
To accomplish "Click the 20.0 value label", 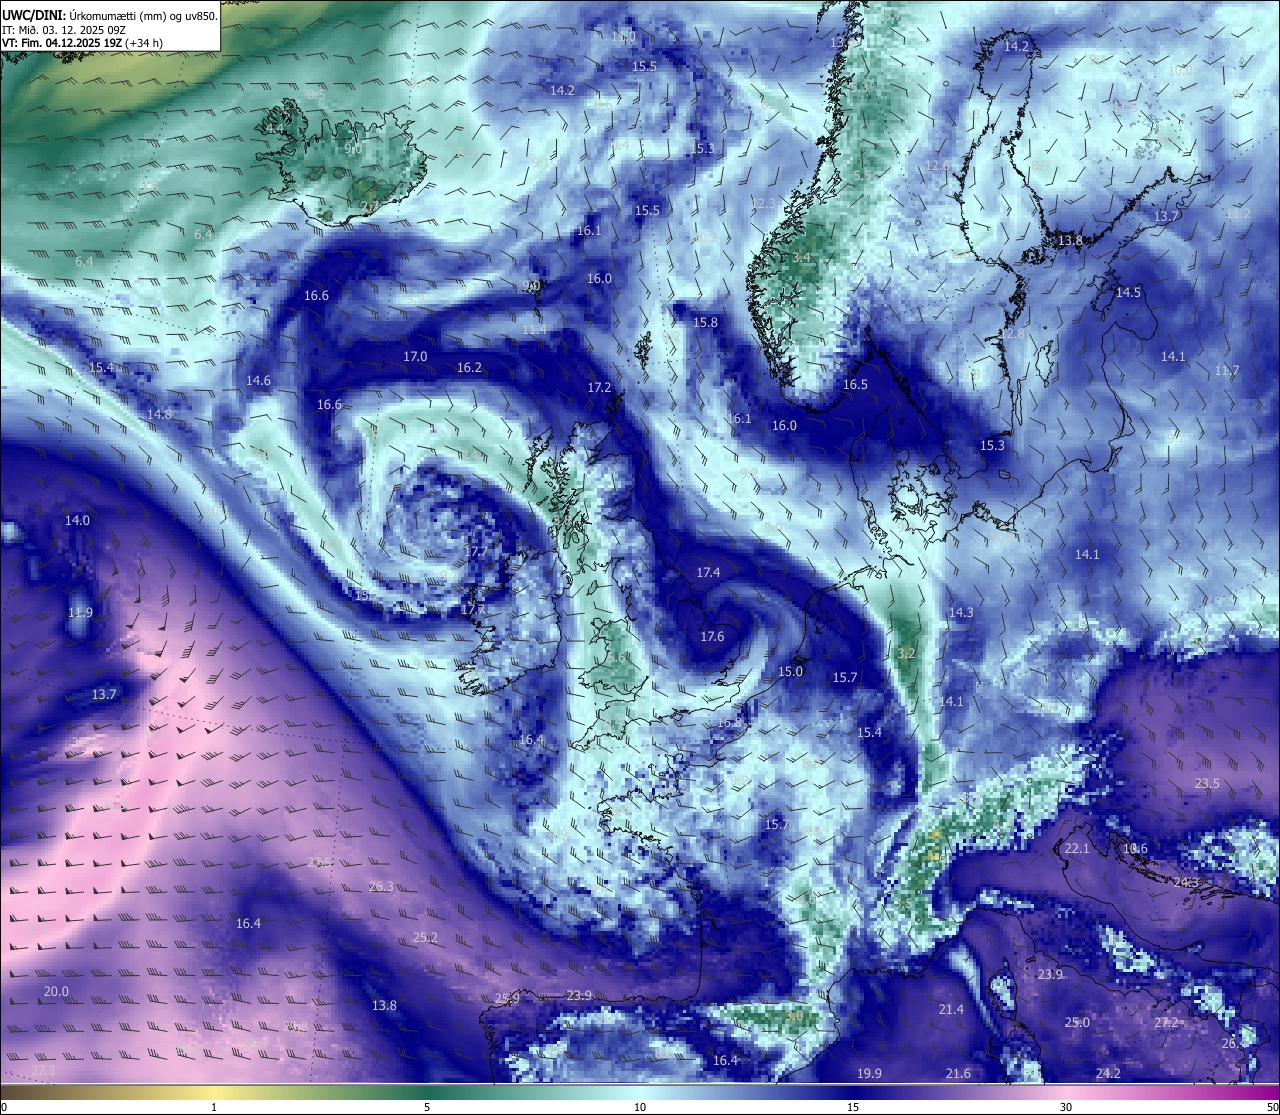I will click(x=56, y=991).
